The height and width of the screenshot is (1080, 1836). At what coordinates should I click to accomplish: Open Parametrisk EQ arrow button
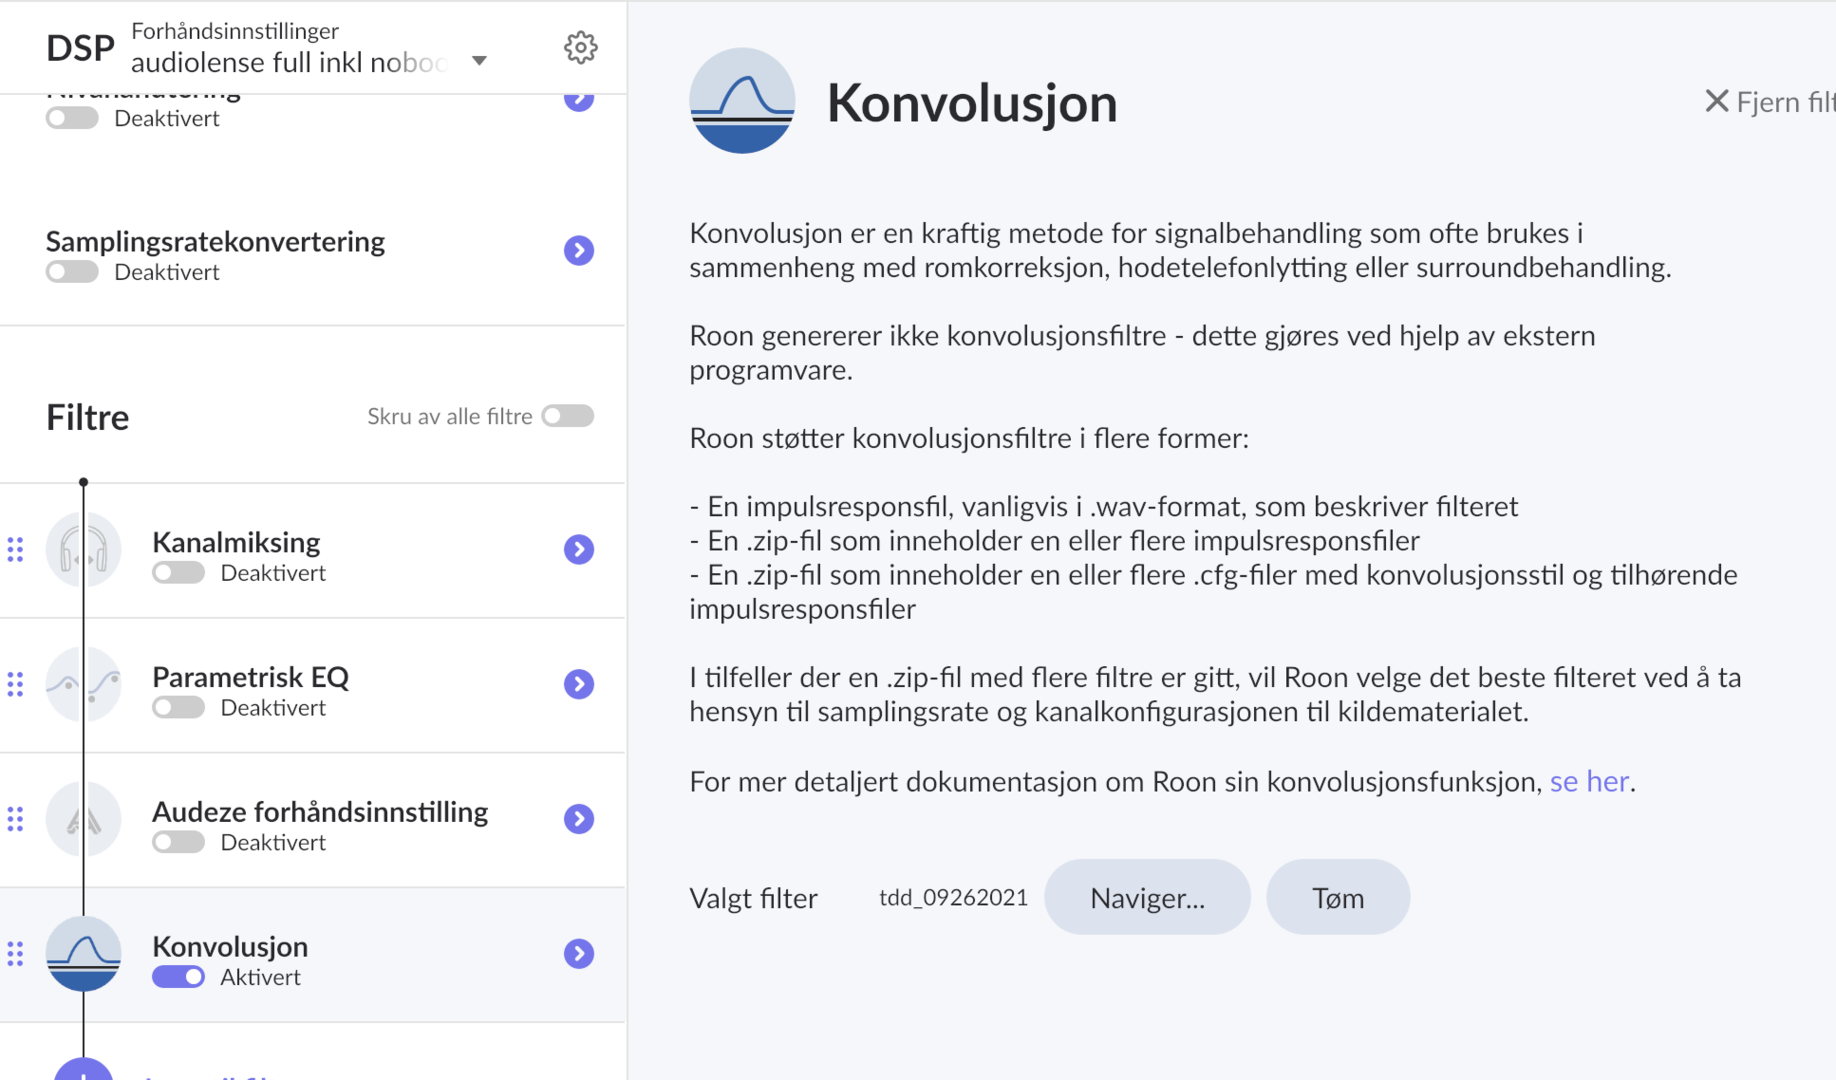[579, 684]
